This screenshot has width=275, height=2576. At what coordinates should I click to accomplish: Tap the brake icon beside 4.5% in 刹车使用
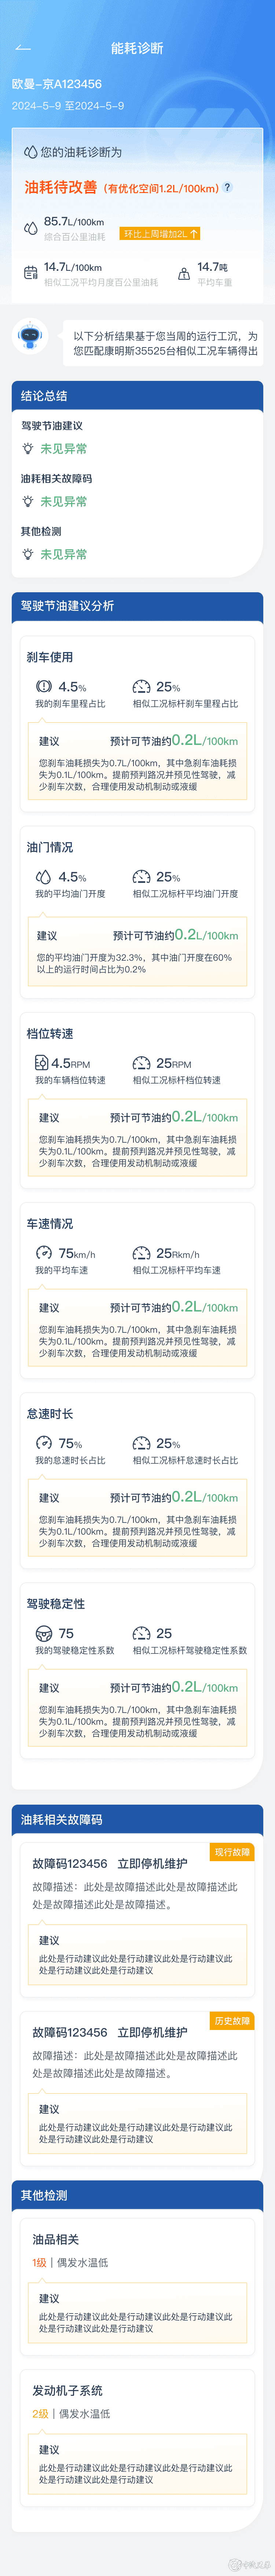[x=43, y=687]
